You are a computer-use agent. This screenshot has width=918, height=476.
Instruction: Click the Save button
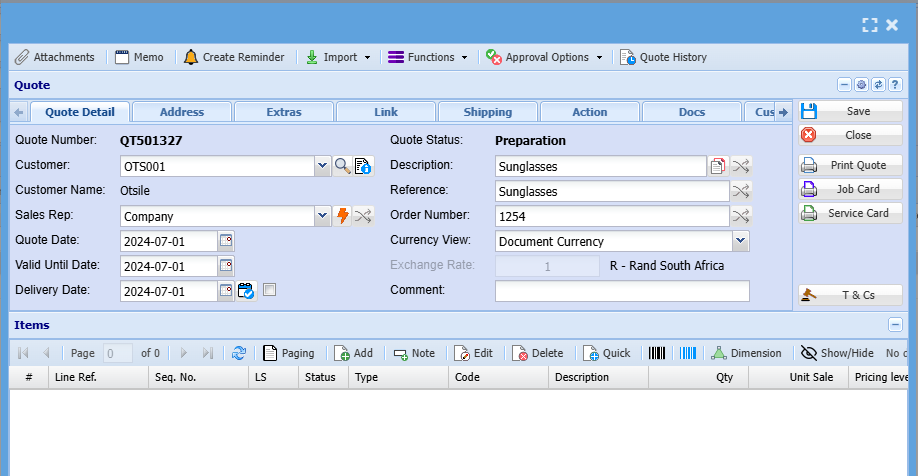tap(850, 111)
